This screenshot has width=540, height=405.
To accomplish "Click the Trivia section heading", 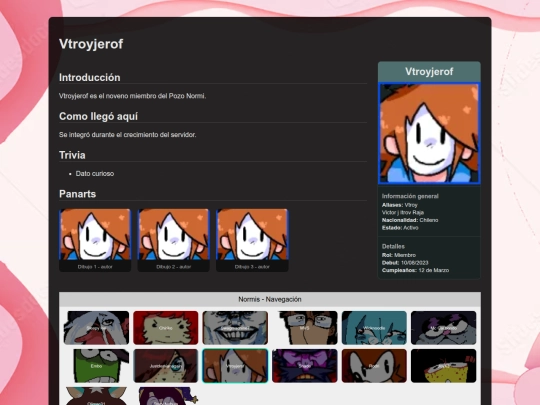I will [x=72, y=155].
